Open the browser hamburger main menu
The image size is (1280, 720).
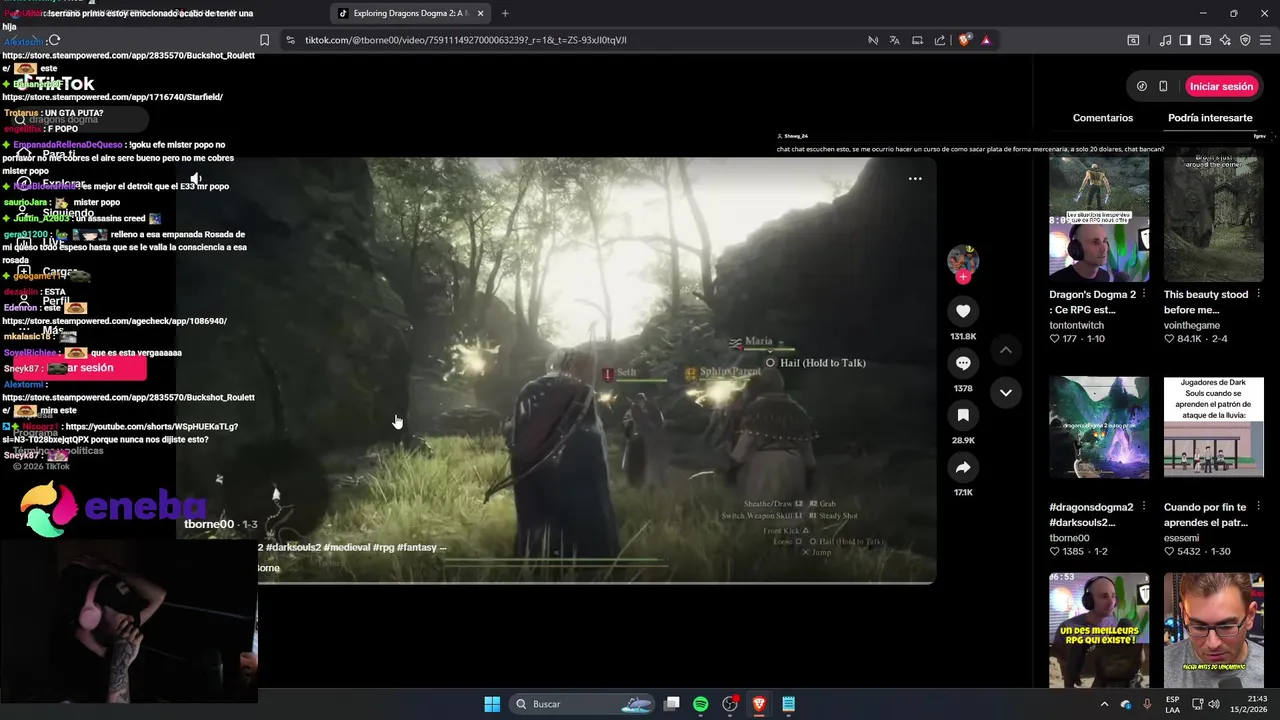coord(1265,40)
